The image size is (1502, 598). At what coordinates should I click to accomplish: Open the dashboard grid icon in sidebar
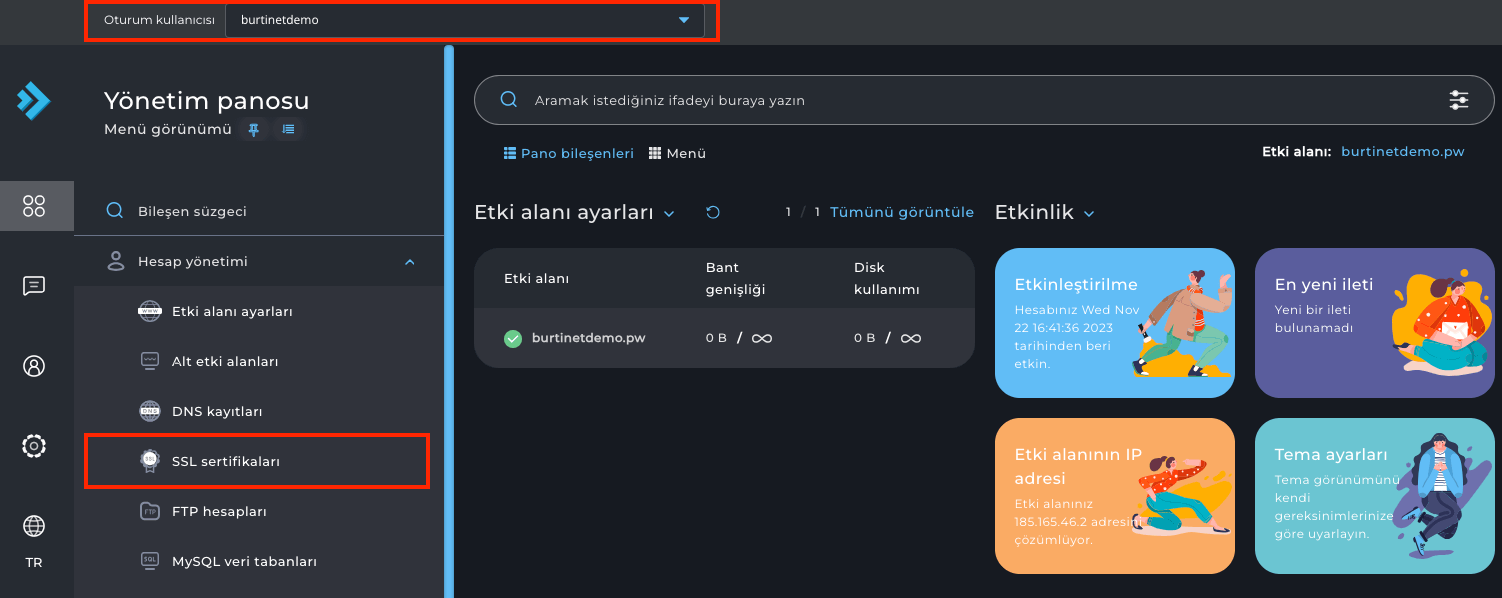[x=34, y=206]
